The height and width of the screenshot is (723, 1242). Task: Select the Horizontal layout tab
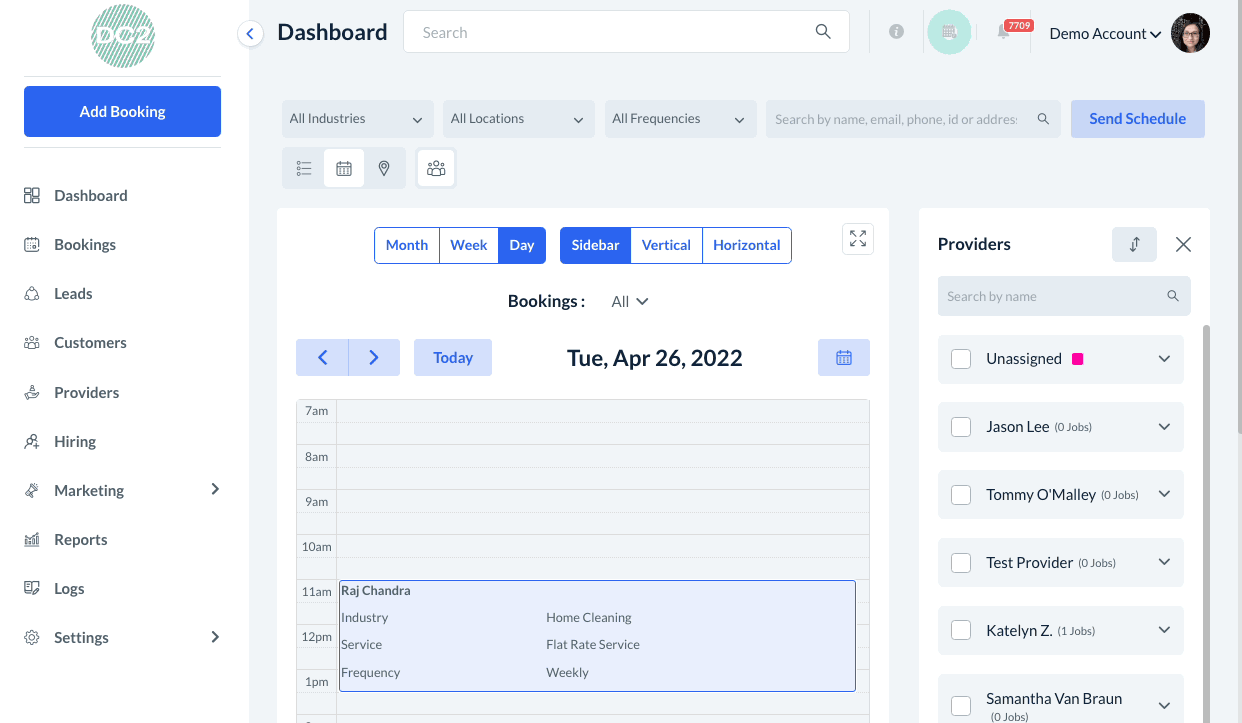click(747, 246)
